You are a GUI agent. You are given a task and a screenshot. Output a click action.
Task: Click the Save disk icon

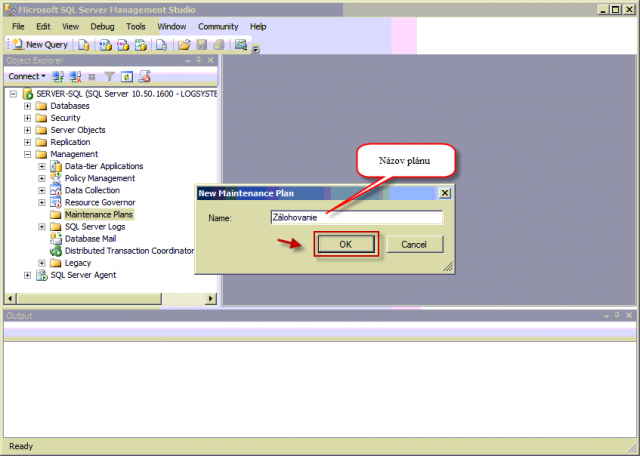(202, 44)
